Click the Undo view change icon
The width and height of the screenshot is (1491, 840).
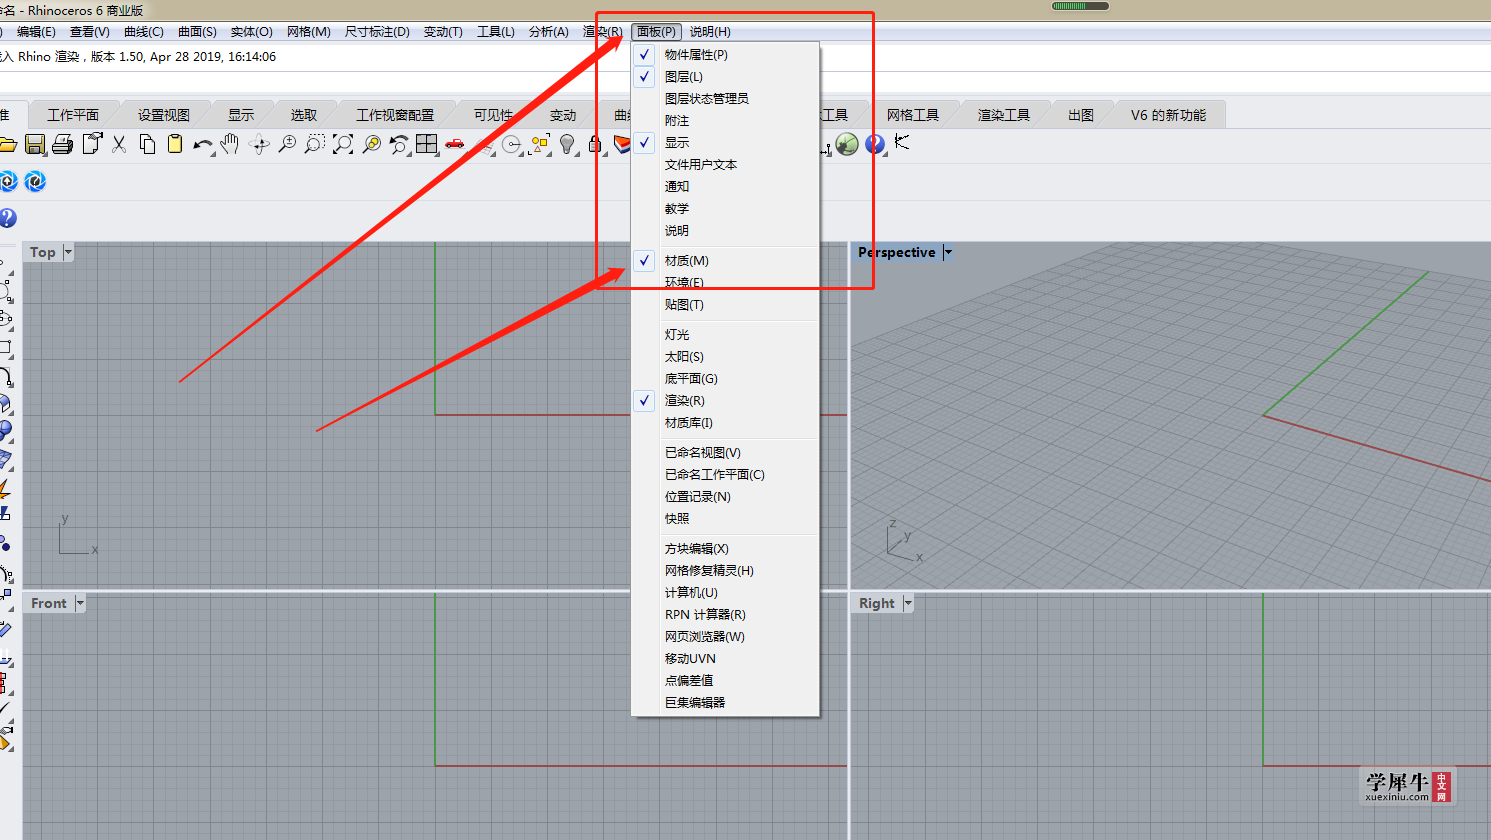coord(399,145)
